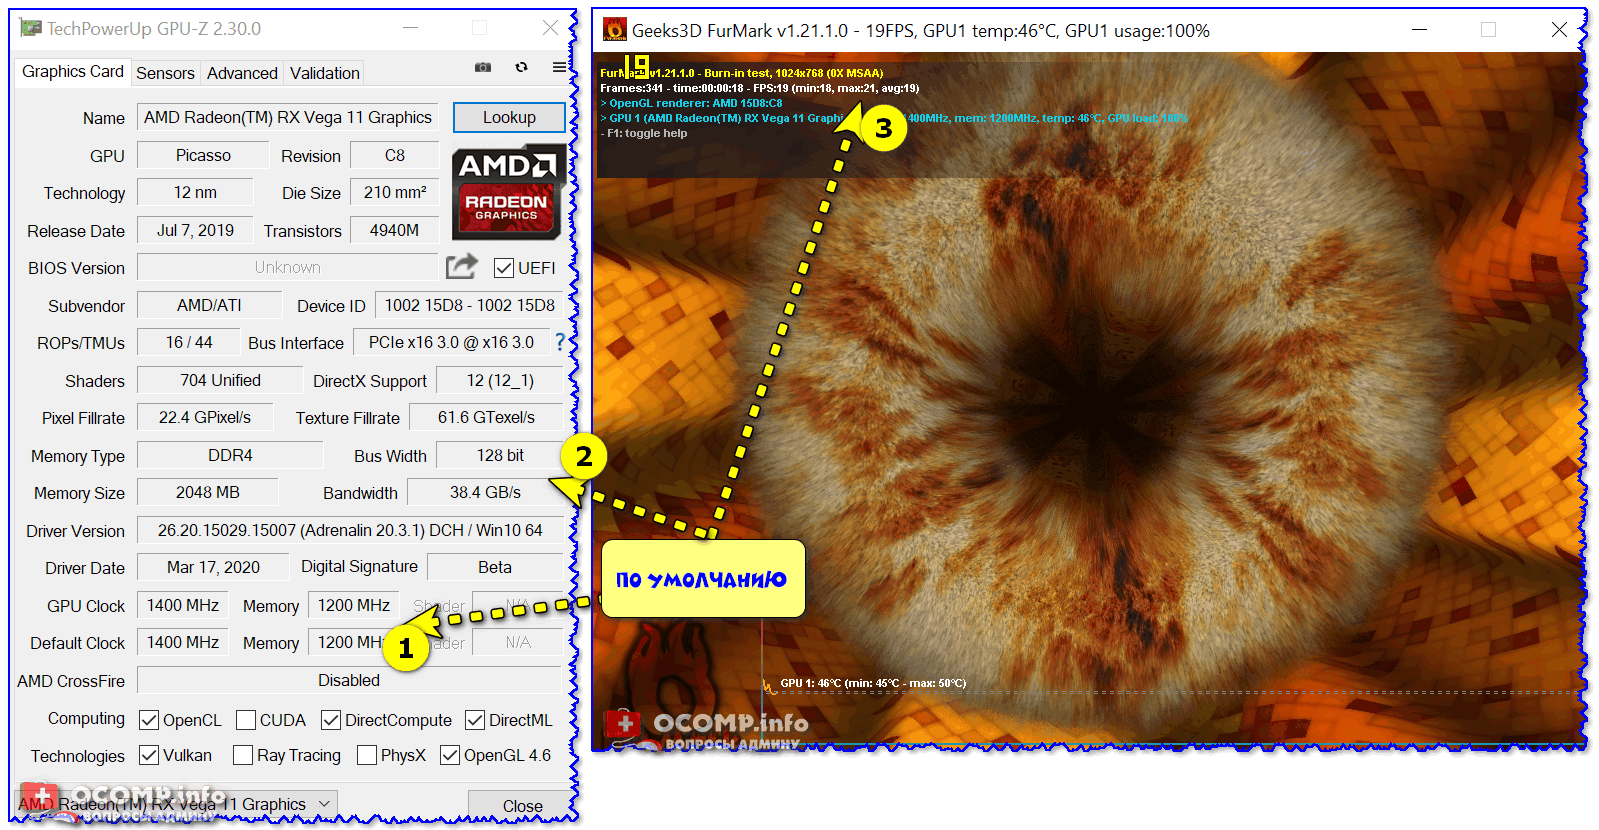Open the GPU selection dropdown at bottom
The height and width of the screenshot is (830, 1599).
(176, 804)
